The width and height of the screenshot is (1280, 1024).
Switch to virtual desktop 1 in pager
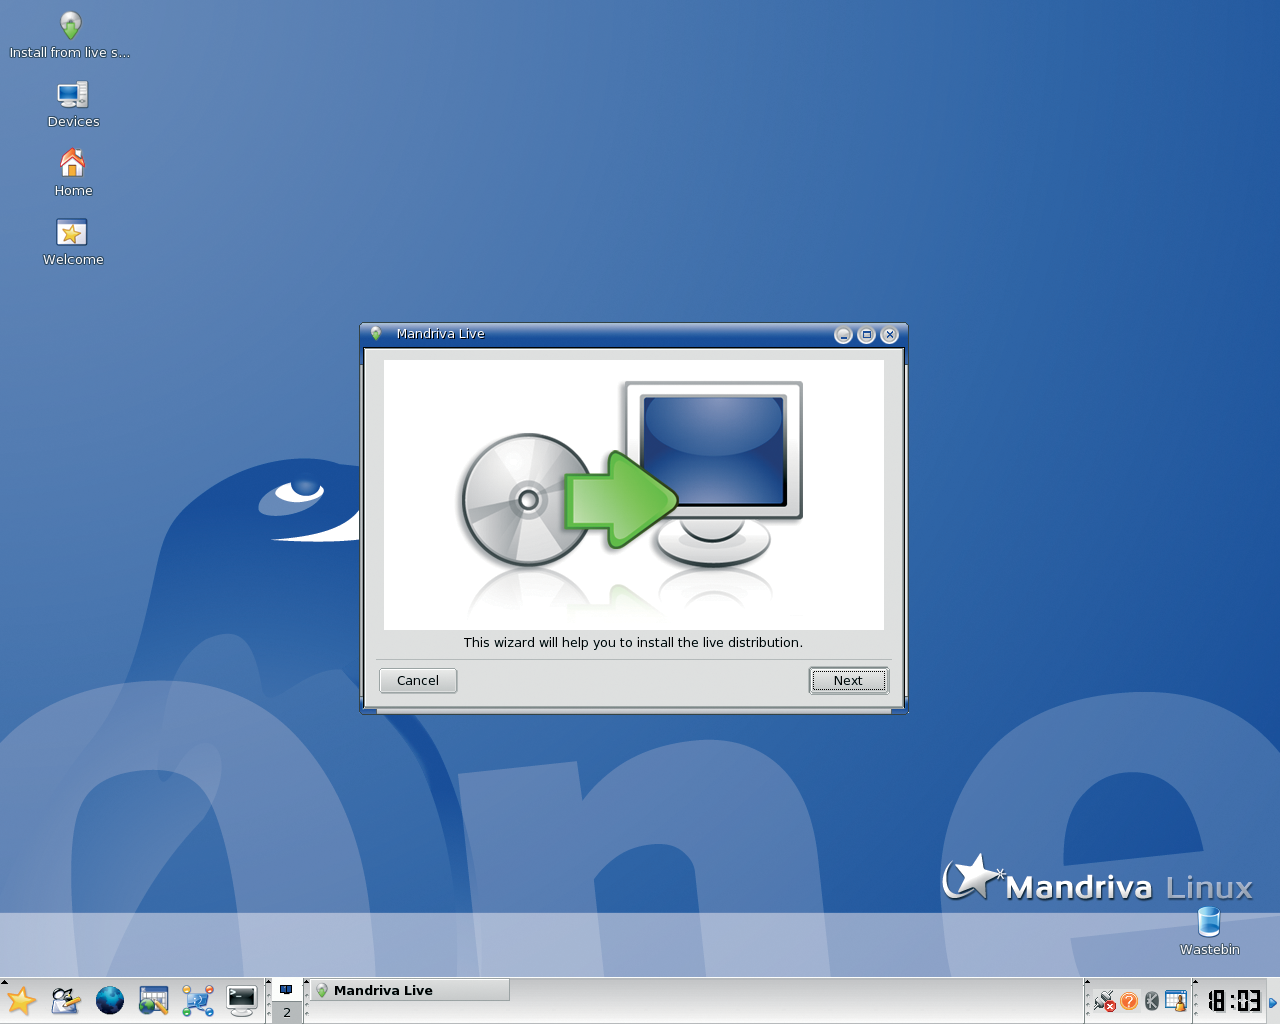(287, 990)
